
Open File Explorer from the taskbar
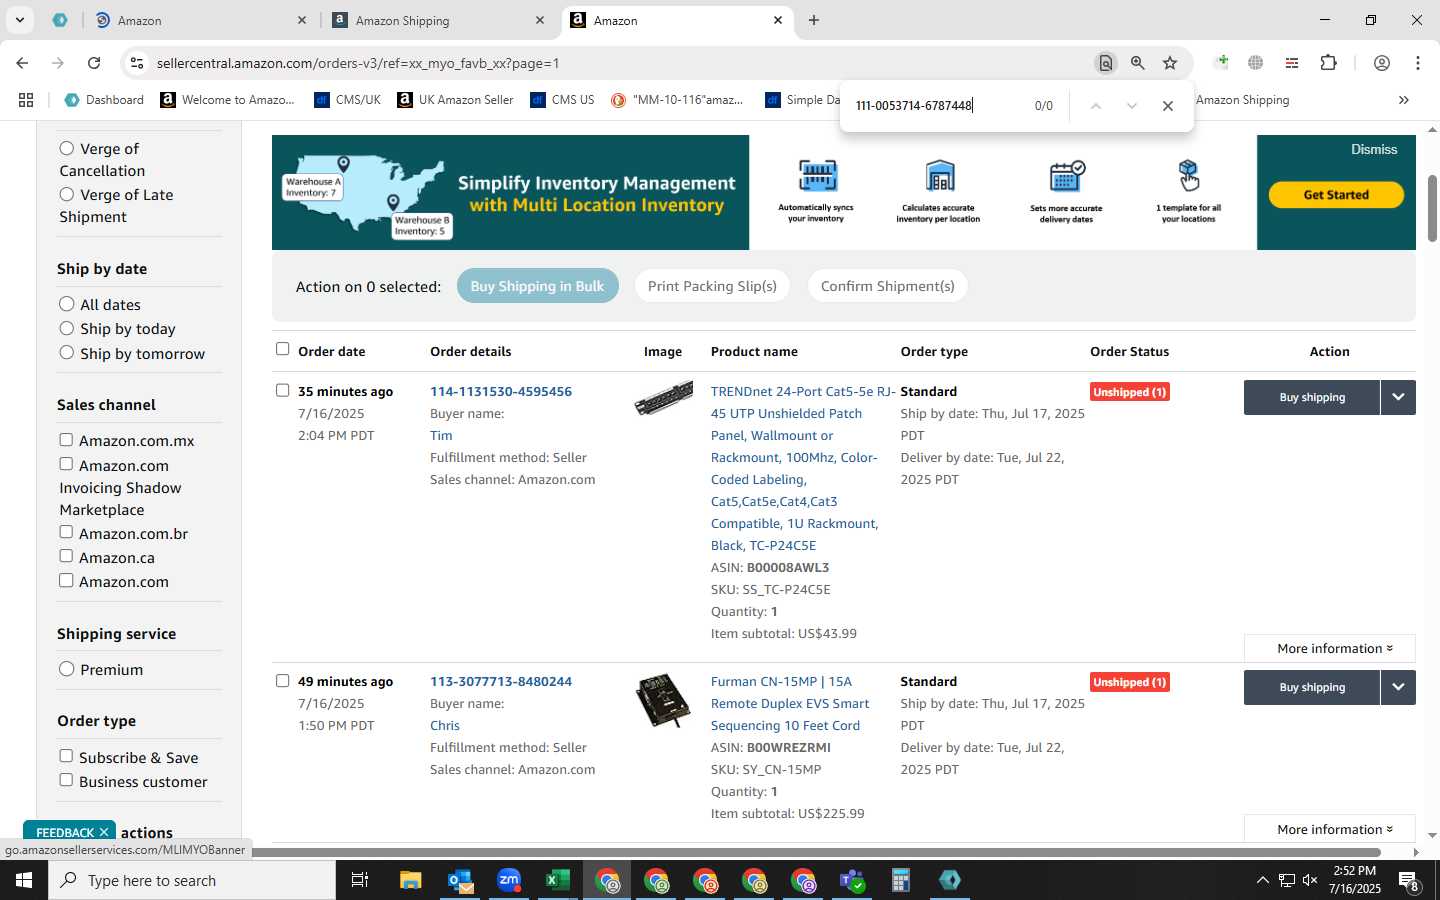(x=411, y=880)
